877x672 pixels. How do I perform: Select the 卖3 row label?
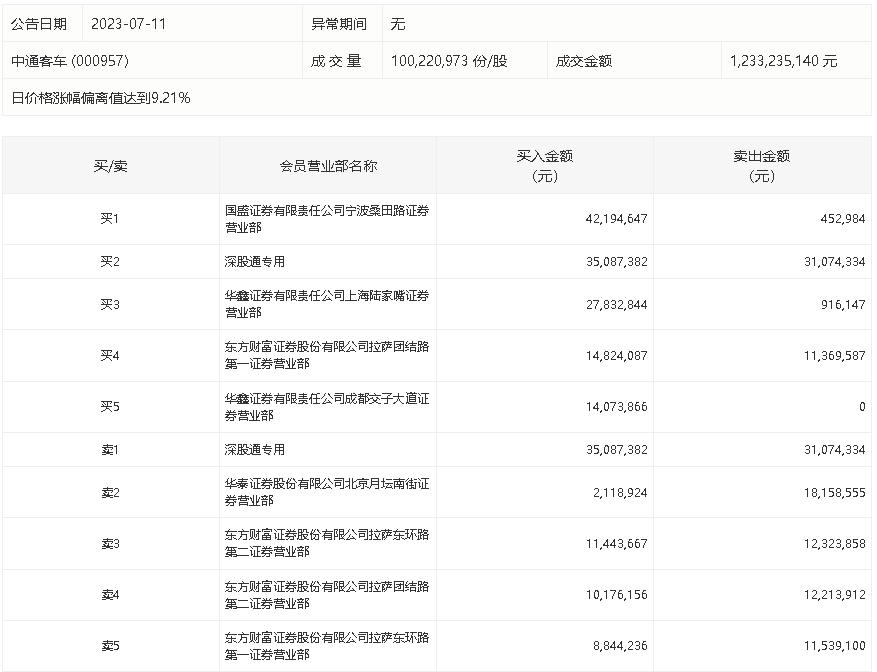pos(110,544)
